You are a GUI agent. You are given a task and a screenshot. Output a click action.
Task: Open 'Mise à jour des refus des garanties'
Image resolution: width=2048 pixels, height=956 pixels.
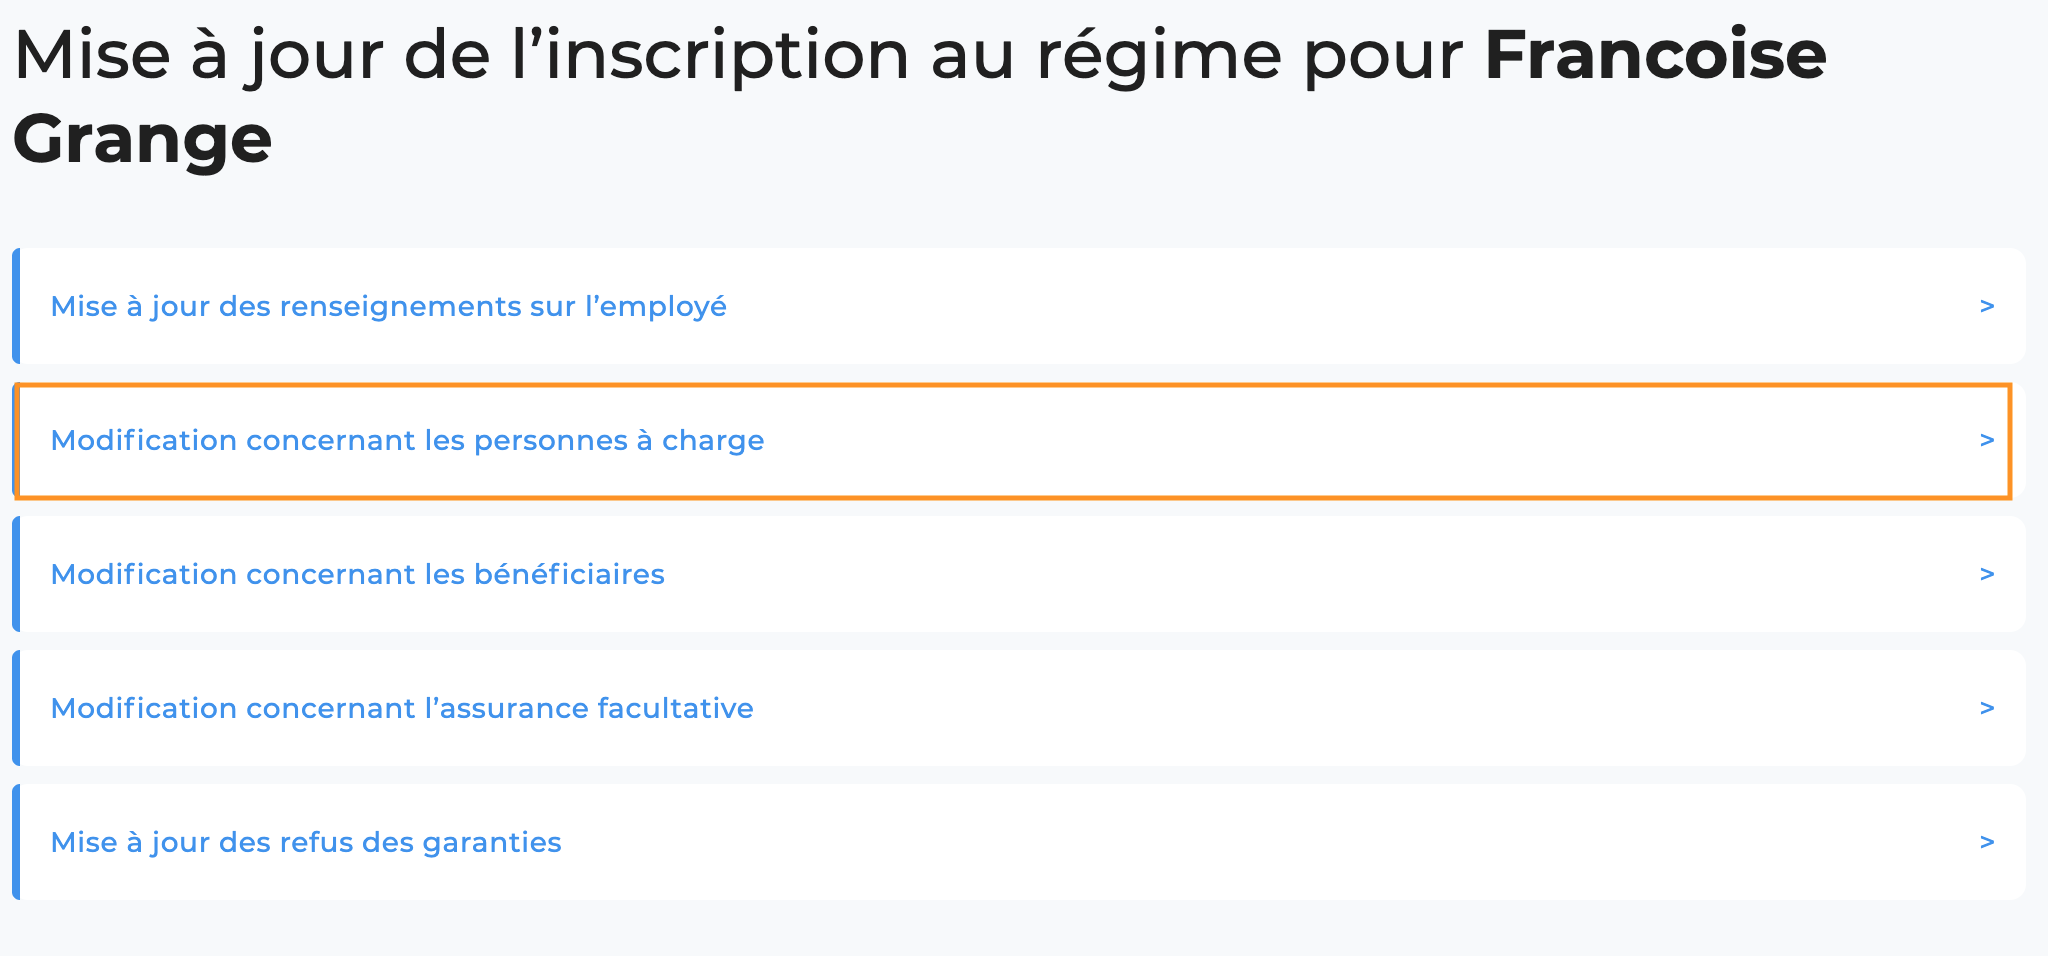point(306,842)
